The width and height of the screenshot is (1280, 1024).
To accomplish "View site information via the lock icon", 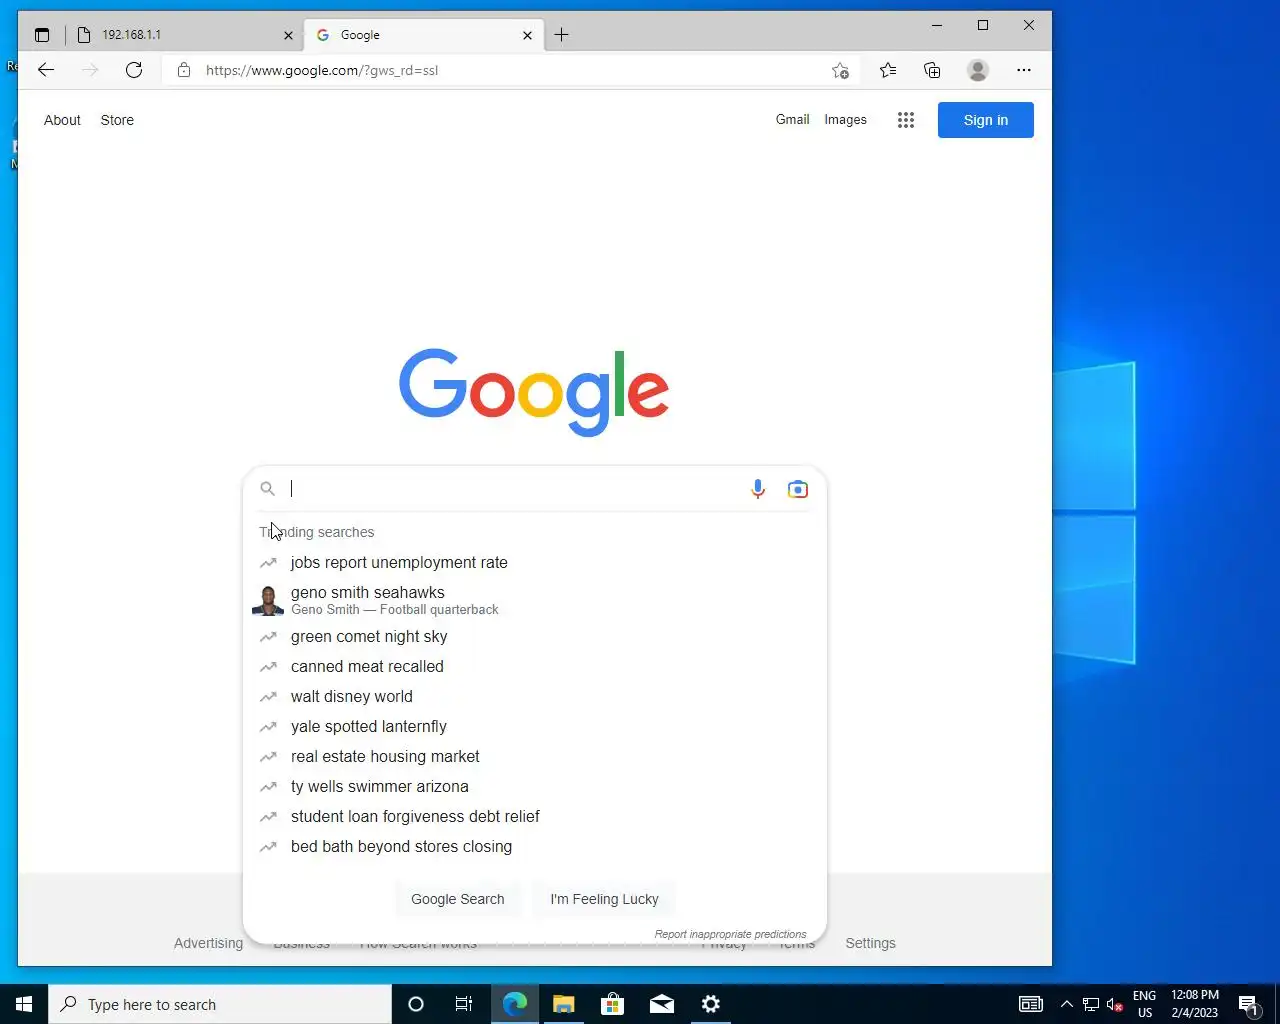I will [x=183, y=70].
